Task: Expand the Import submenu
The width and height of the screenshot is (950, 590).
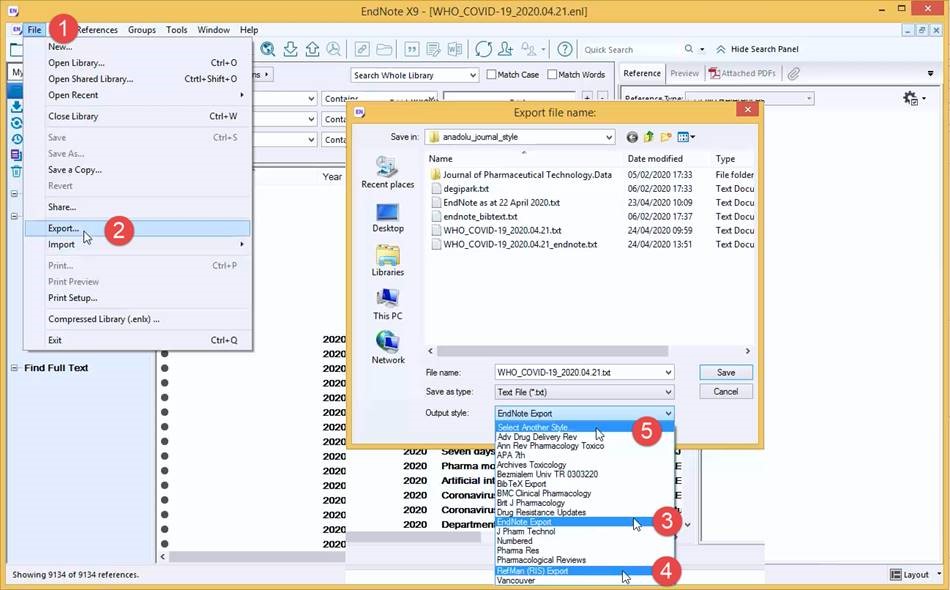Action: pos(242,244)
